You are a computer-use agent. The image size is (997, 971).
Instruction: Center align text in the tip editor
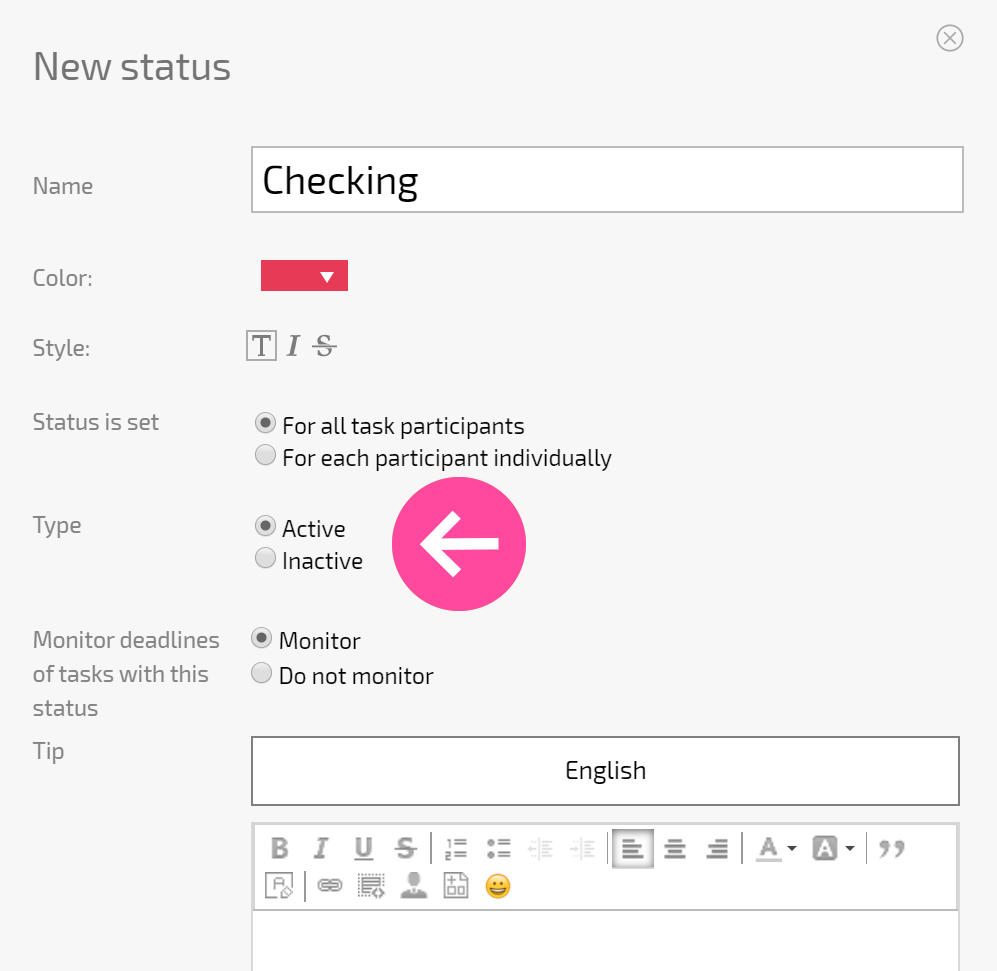pos(675,848)
